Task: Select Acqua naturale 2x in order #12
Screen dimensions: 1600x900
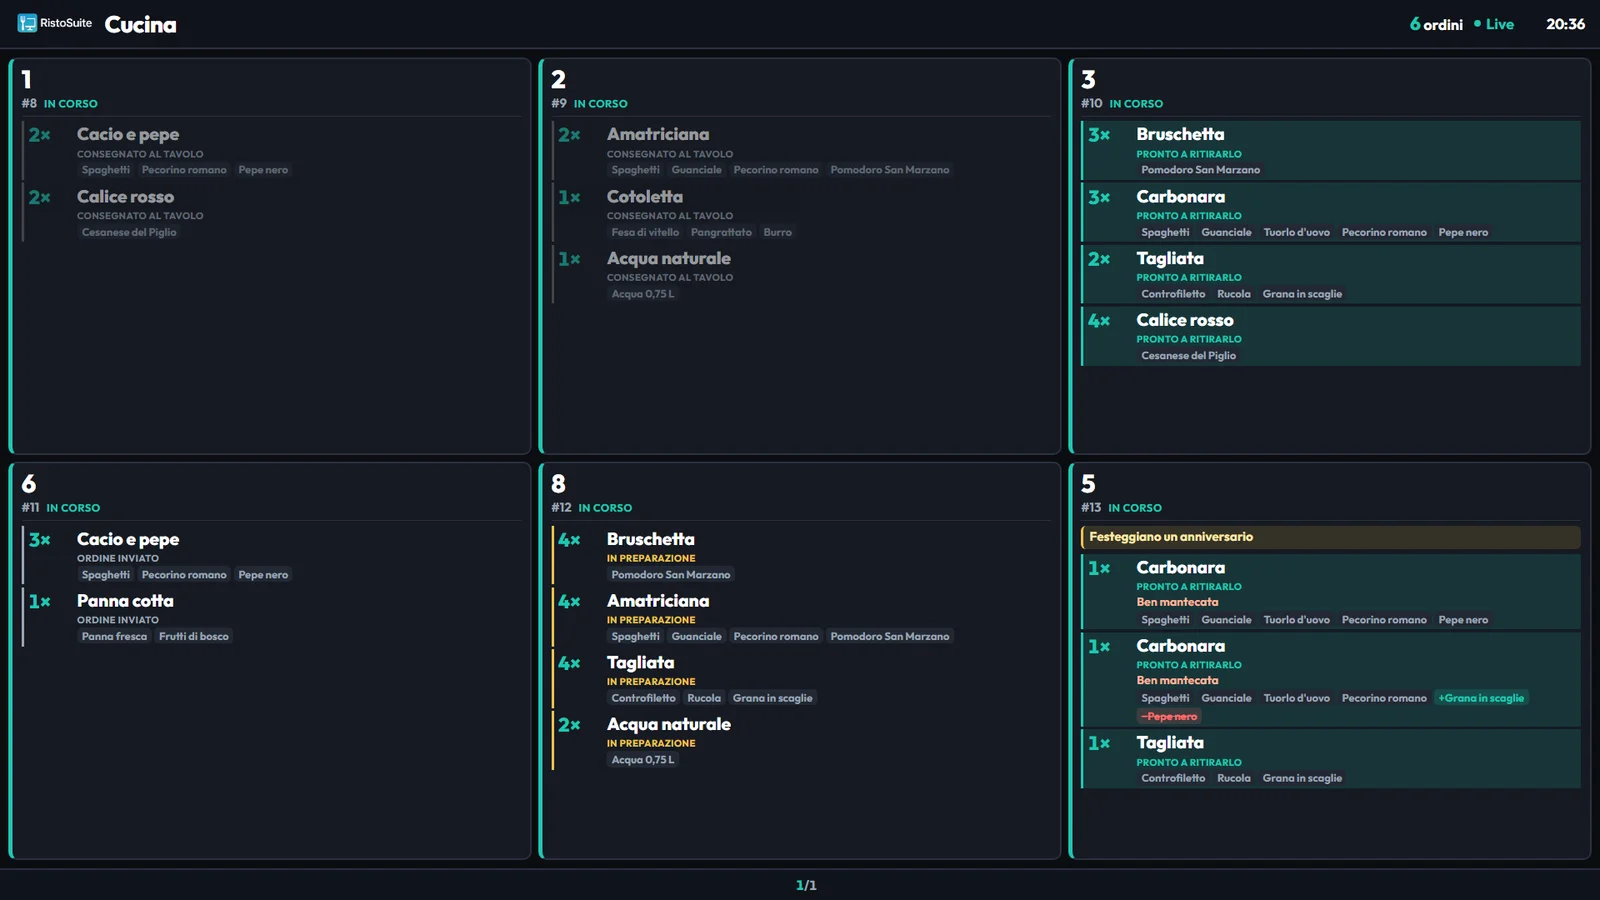Action: 801,741
